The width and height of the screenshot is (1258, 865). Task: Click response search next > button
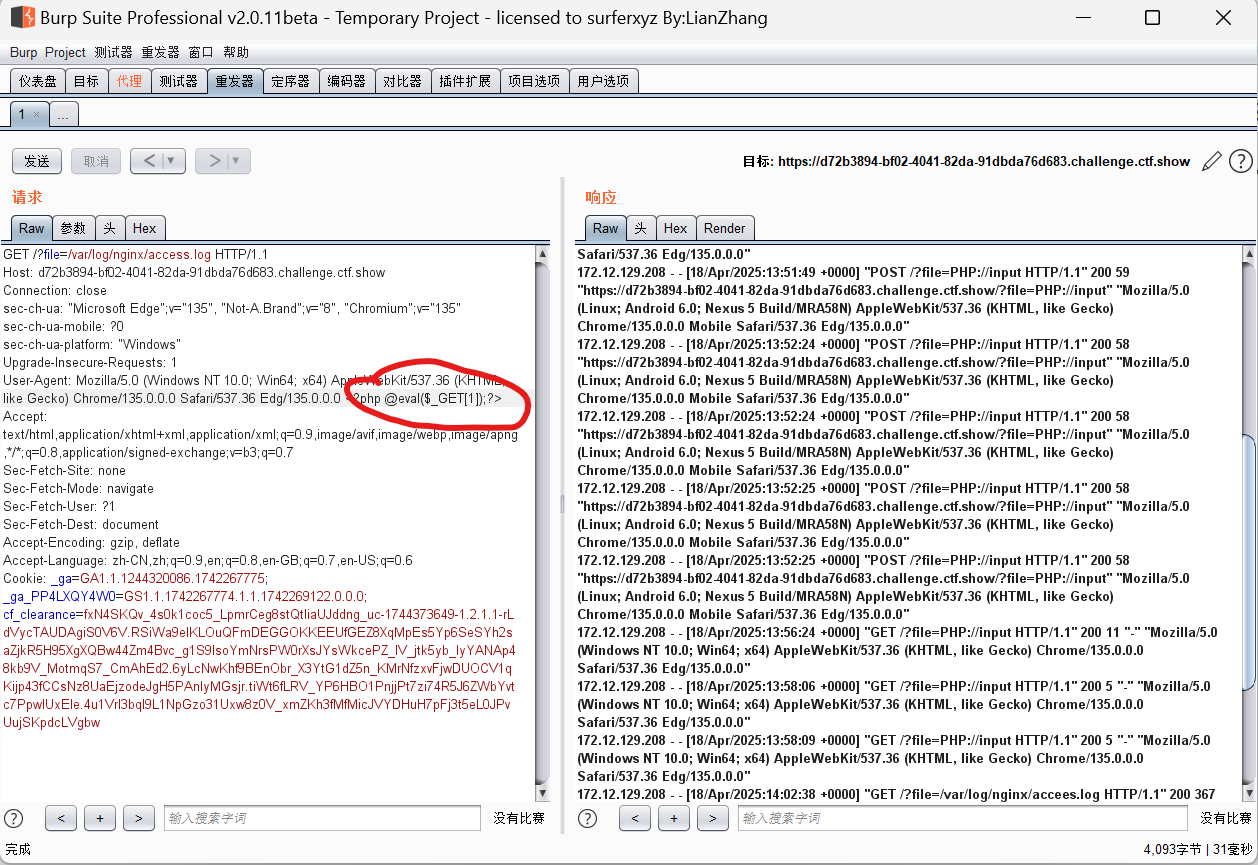[712, 818]
